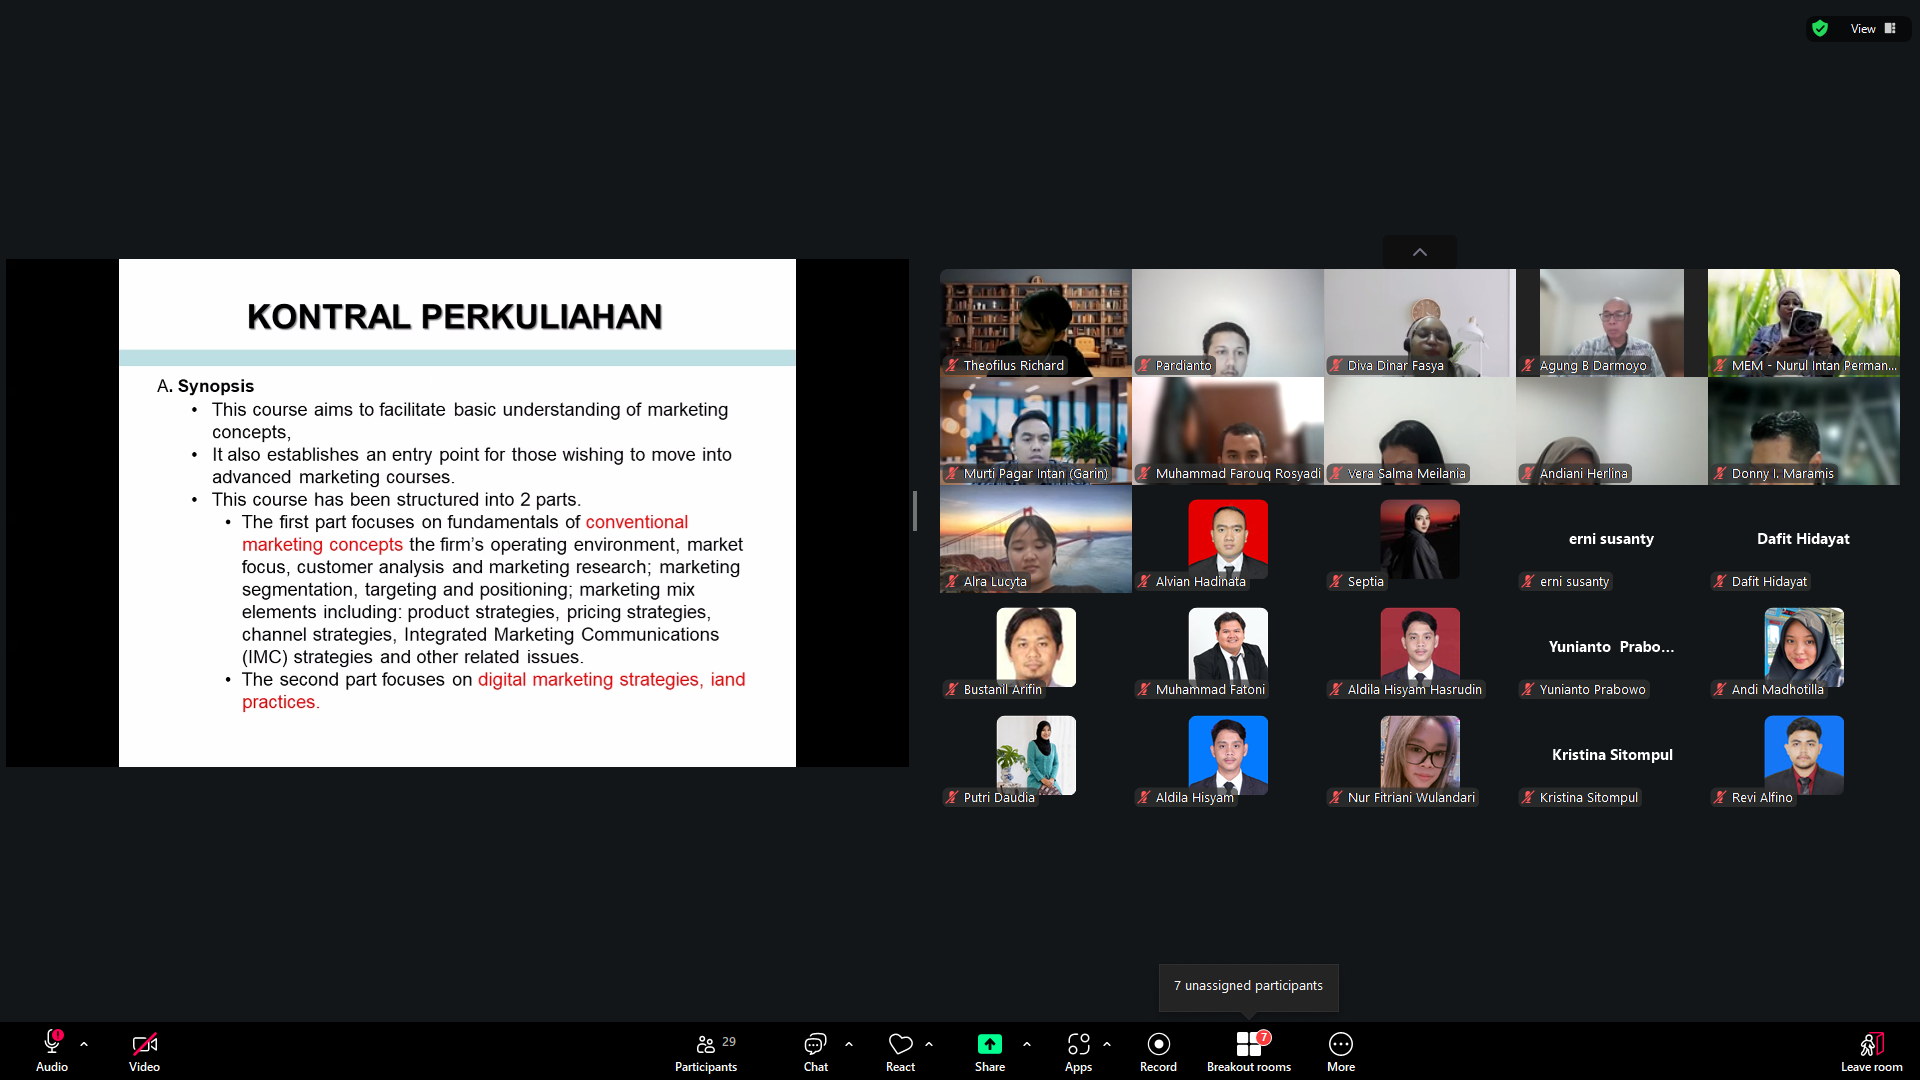This screenshot has height=1080, width=1920.
Task: Select Bustanil Arifin's profile tile
Action: point(1035,646)
